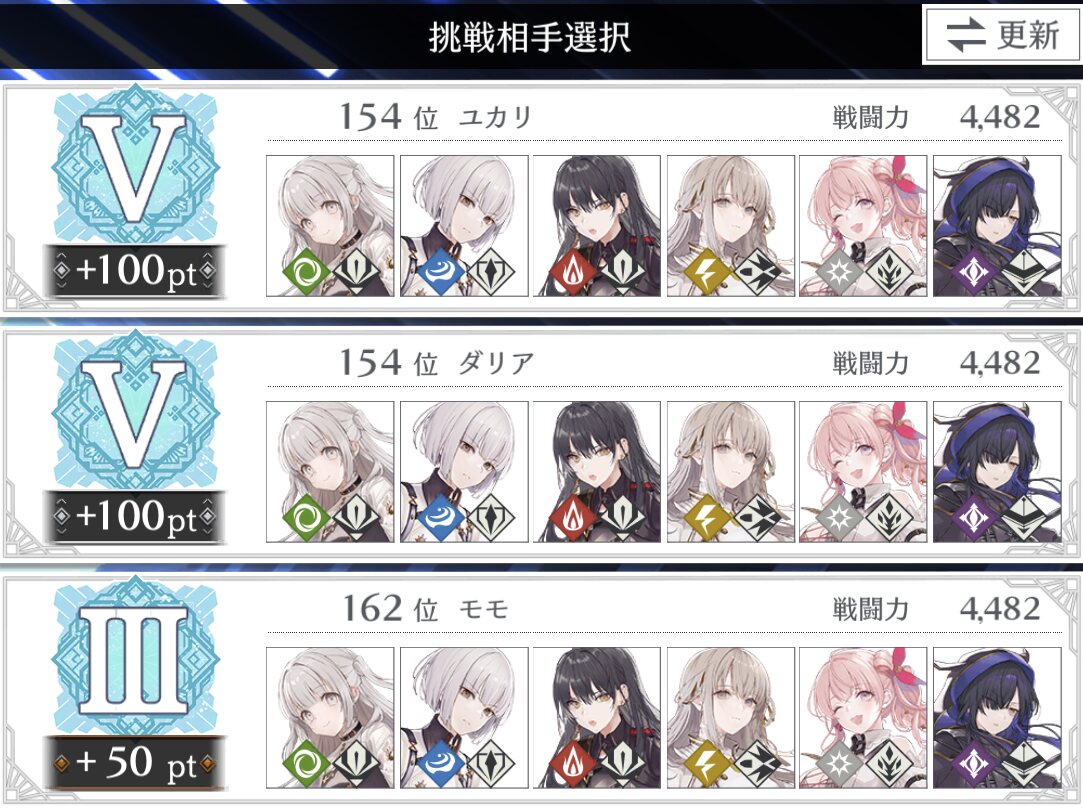Select the rank III badge for モモ

point(135,656)
